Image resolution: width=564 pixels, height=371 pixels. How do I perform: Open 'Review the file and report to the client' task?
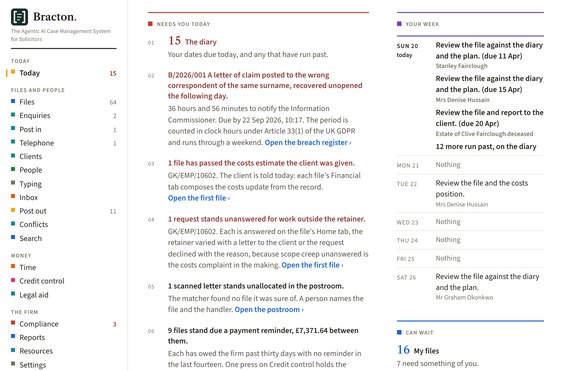tap(489, 118)
